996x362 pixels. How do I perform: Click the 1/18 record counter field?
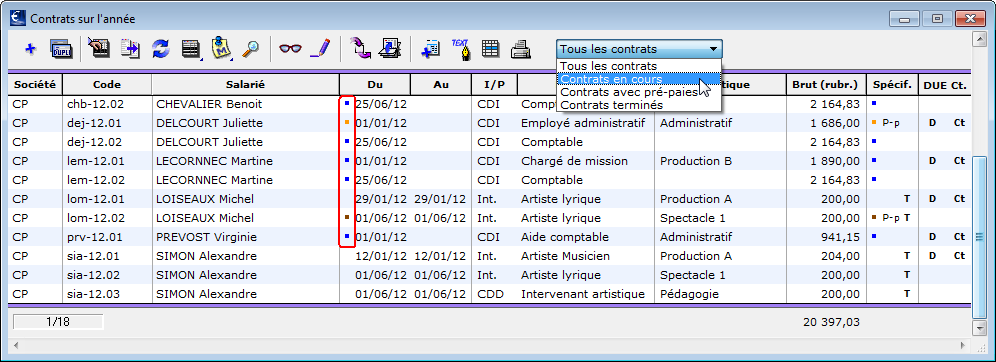pos(58,321)
